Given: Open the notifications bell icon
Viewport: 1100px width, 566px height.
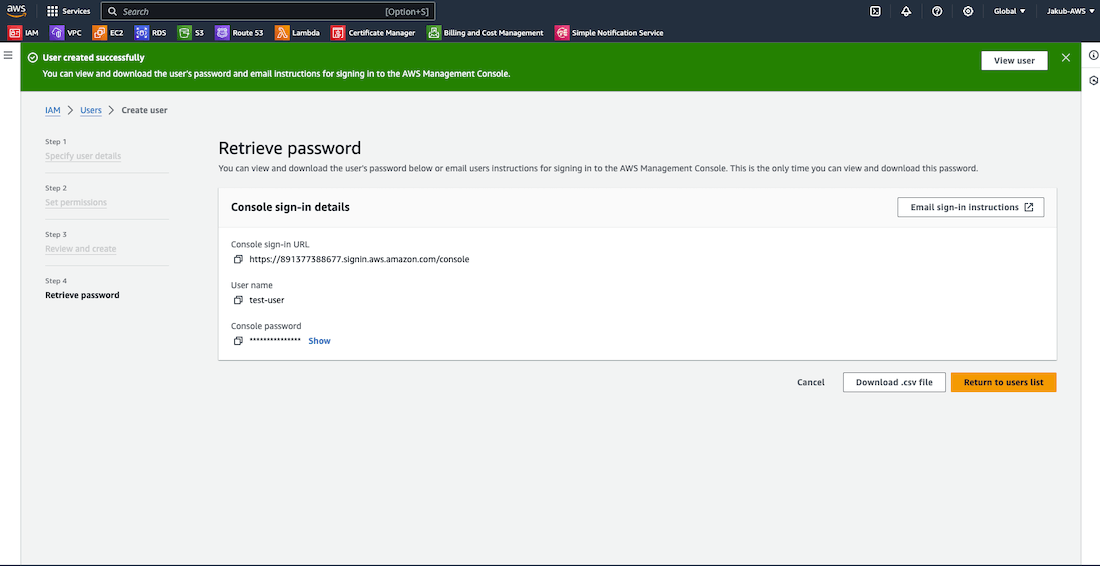Looking at the screenshot, I should (906, 11).
